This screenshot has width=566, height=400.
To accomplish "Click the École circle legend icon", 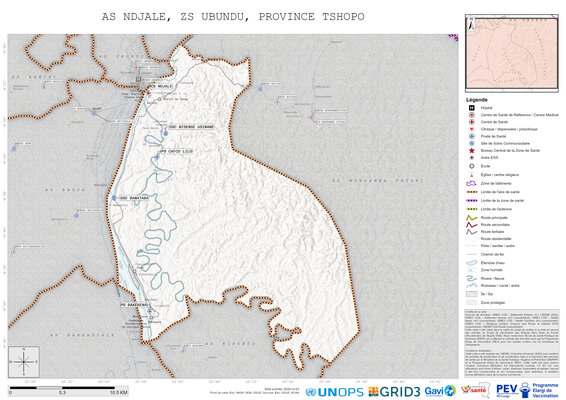I will pyautogui.click(x=471, y=166).
